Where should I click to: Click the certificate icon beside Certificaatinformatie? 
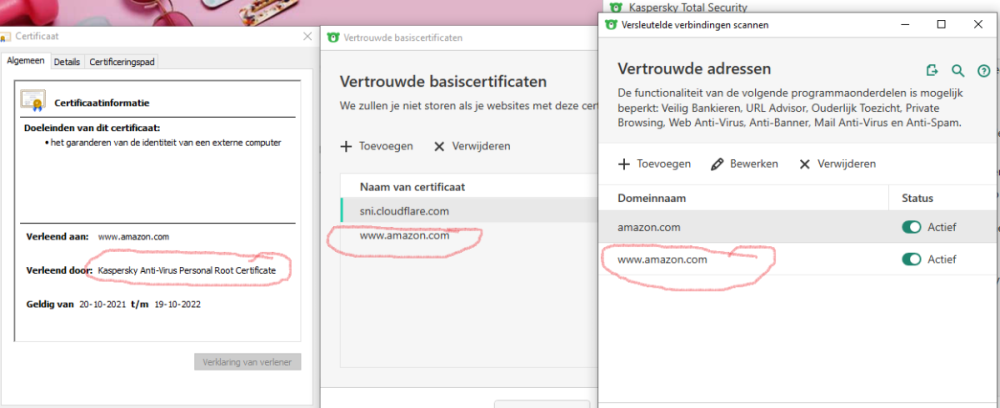point(33,100)
